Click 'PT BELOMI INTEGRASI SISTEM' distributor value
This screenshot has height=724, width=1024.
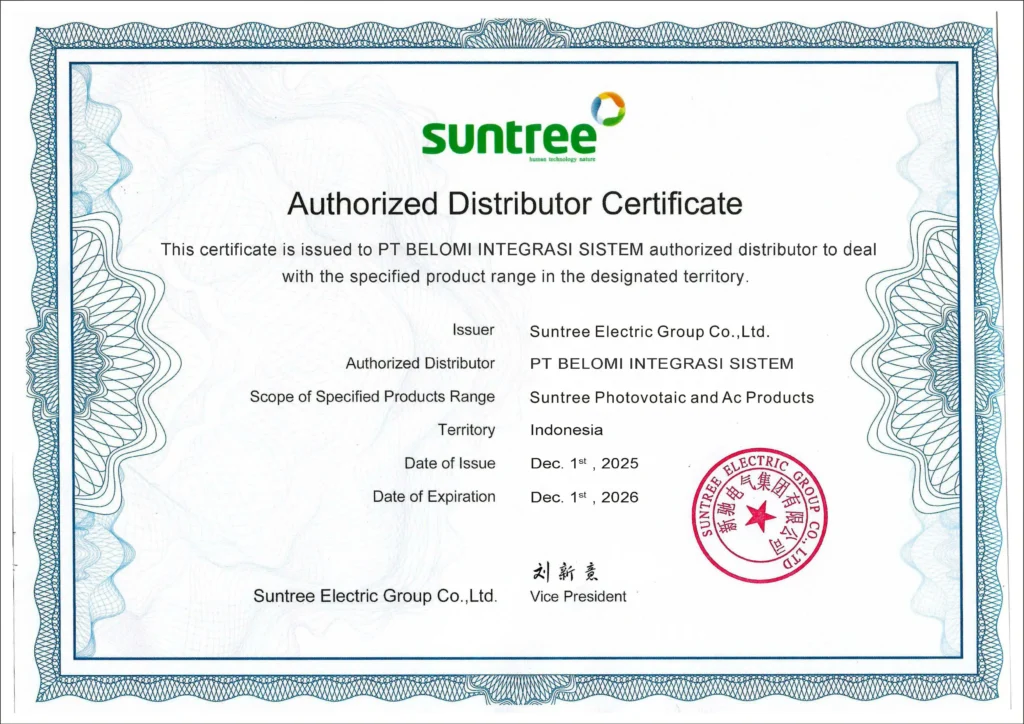(x=662, y=364)
